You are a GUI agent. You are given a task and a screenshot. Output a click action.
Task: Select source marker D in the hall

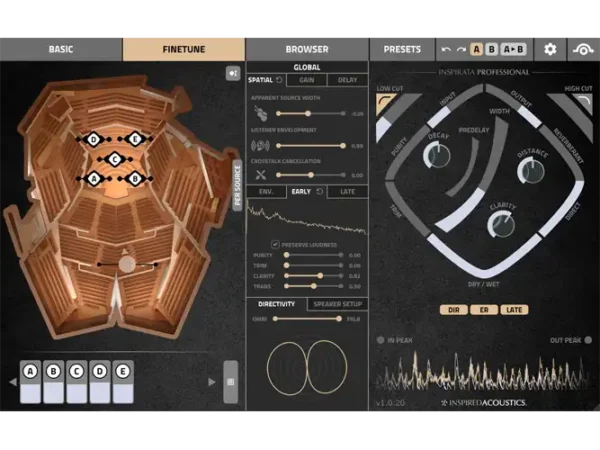click(x=94, y=139)
